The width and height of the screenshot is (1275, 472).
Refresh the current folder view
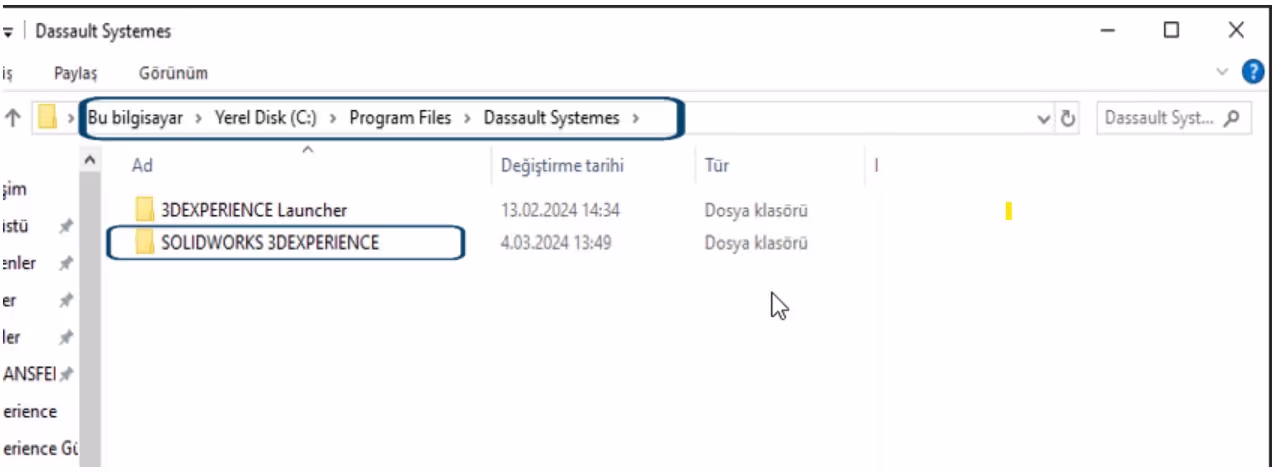1068,118
